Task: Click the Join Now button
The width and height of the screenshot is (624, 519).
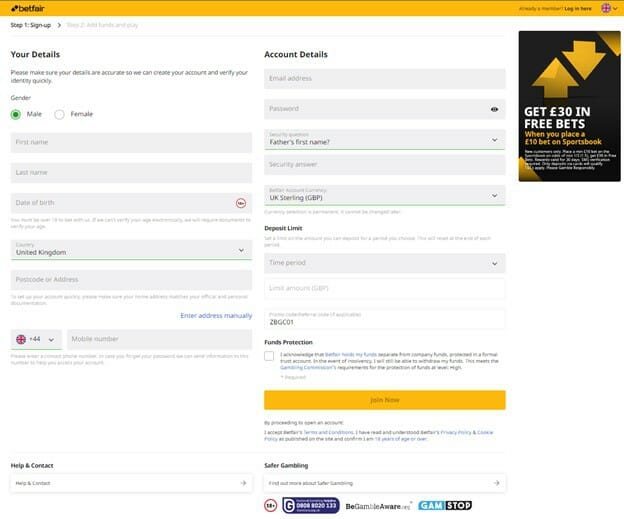Action: pos(385,400)
